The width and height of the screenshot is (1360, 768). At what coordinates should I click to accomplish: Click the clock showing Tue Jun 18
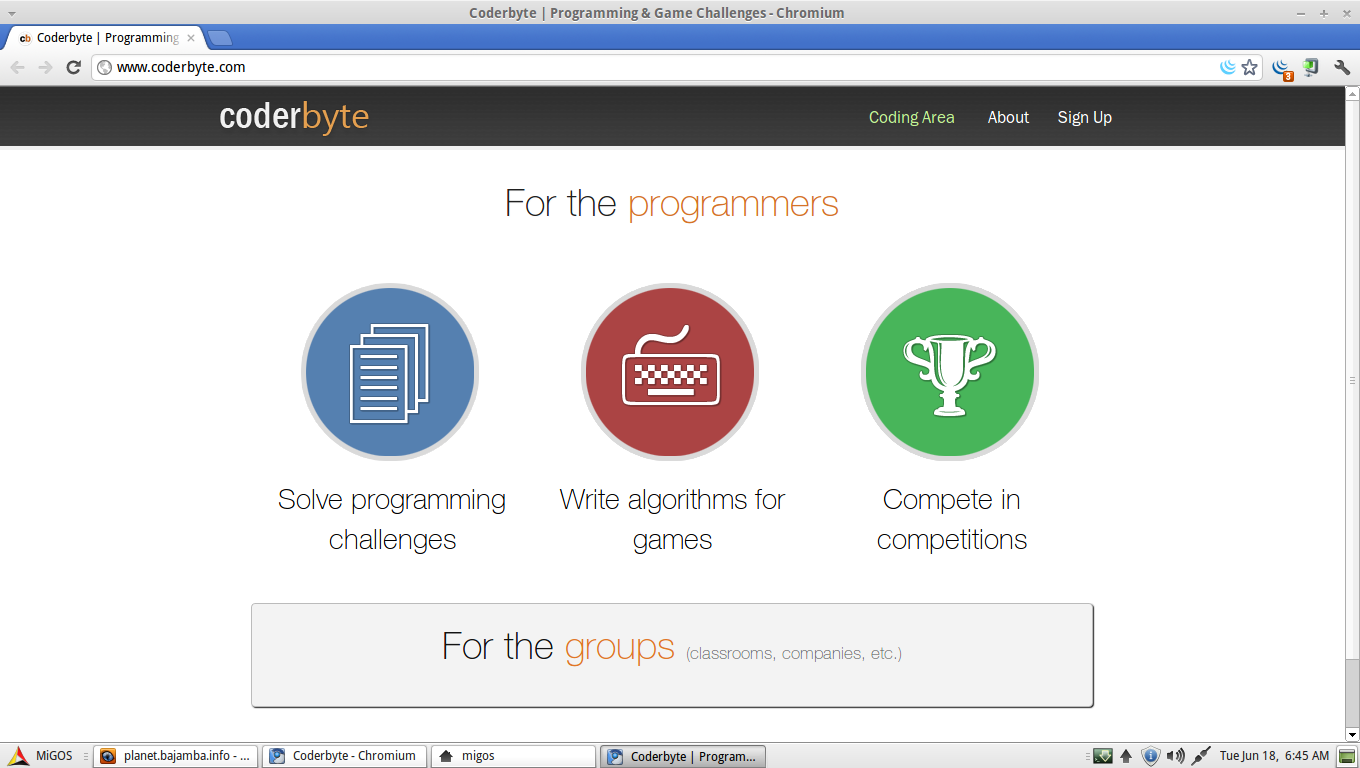tap(1274, 756)
